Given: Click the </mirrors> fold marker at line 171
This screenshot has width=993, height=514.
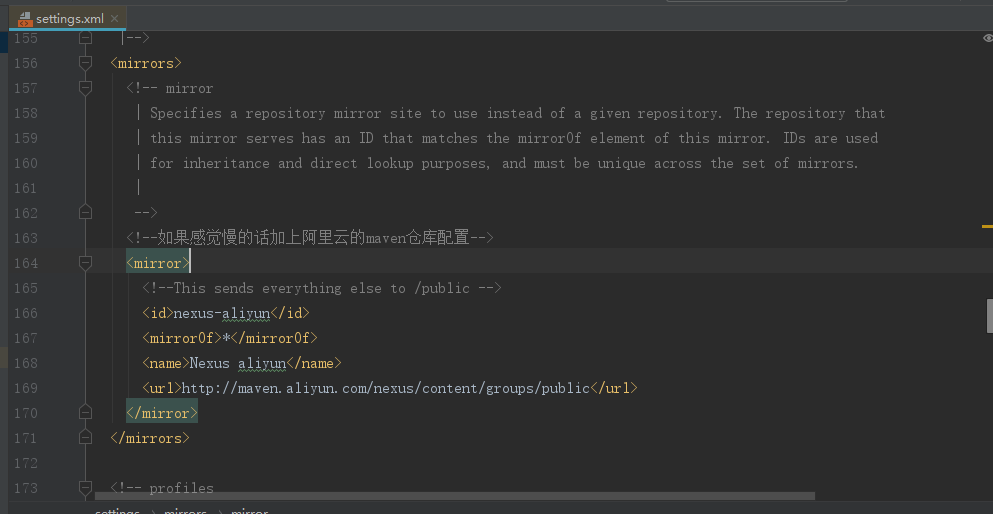Looking at the screenshot, I should (85, 437).
